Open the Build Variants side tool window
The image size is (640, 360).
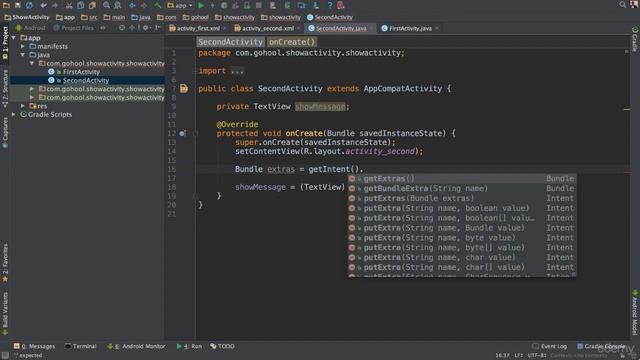coord(5,313)
